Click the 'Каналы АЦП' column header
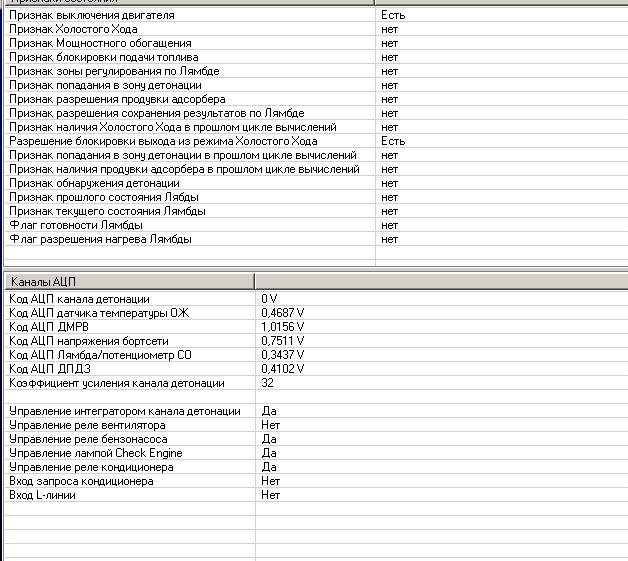This screenshot has width=628, height=561. pyautogui.click(x=128, y=281)
